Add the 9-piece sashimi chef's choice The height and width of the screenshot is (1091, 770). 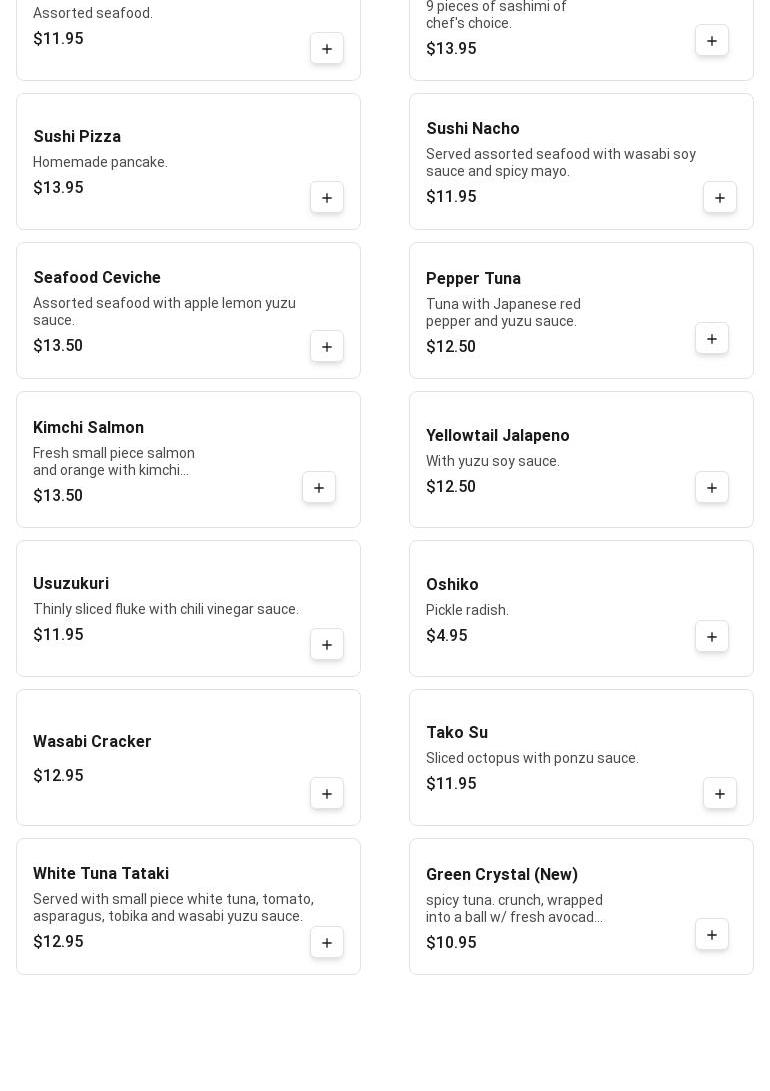pos(712,41)
